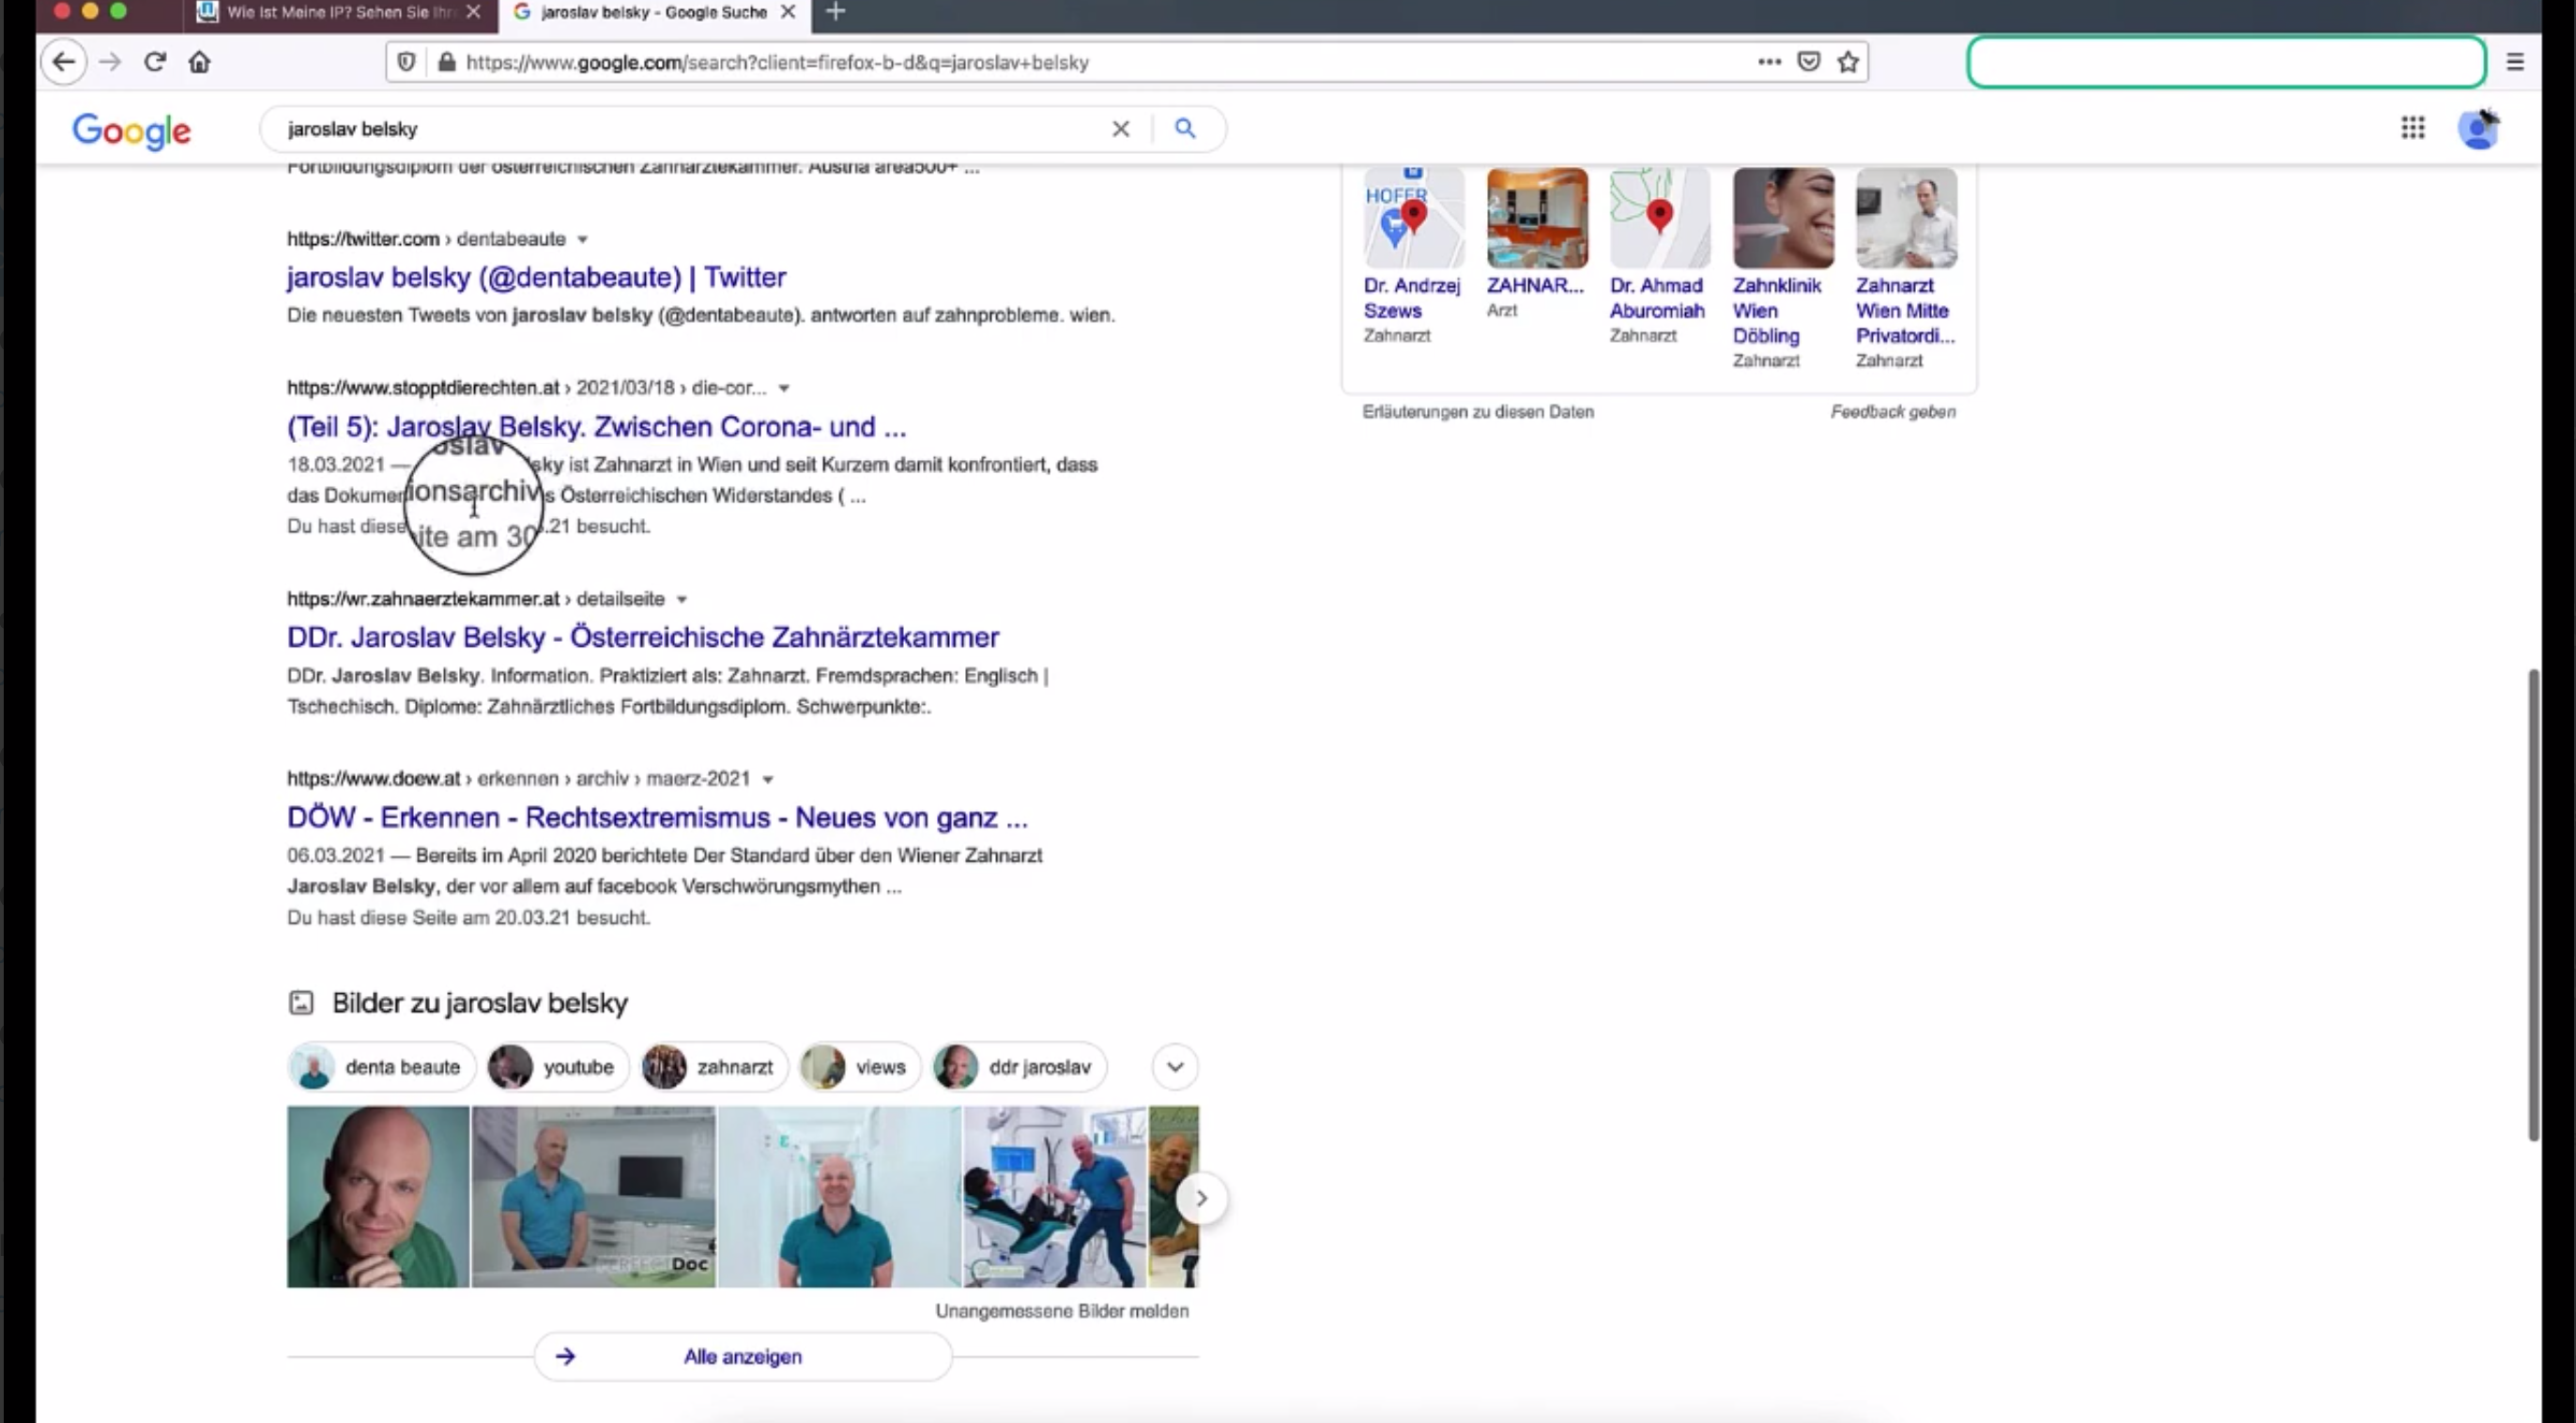This screenshot has width=2576, height=1423.
Task: Select 'jaroslav belsky - Google Suche' tab
Action: 655,12
